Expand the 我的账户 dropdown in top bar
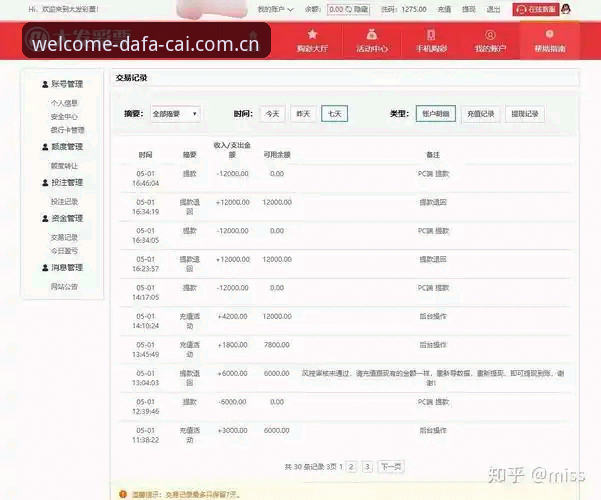This screenshot has width=601, height=500. click(x=275, y=9)
